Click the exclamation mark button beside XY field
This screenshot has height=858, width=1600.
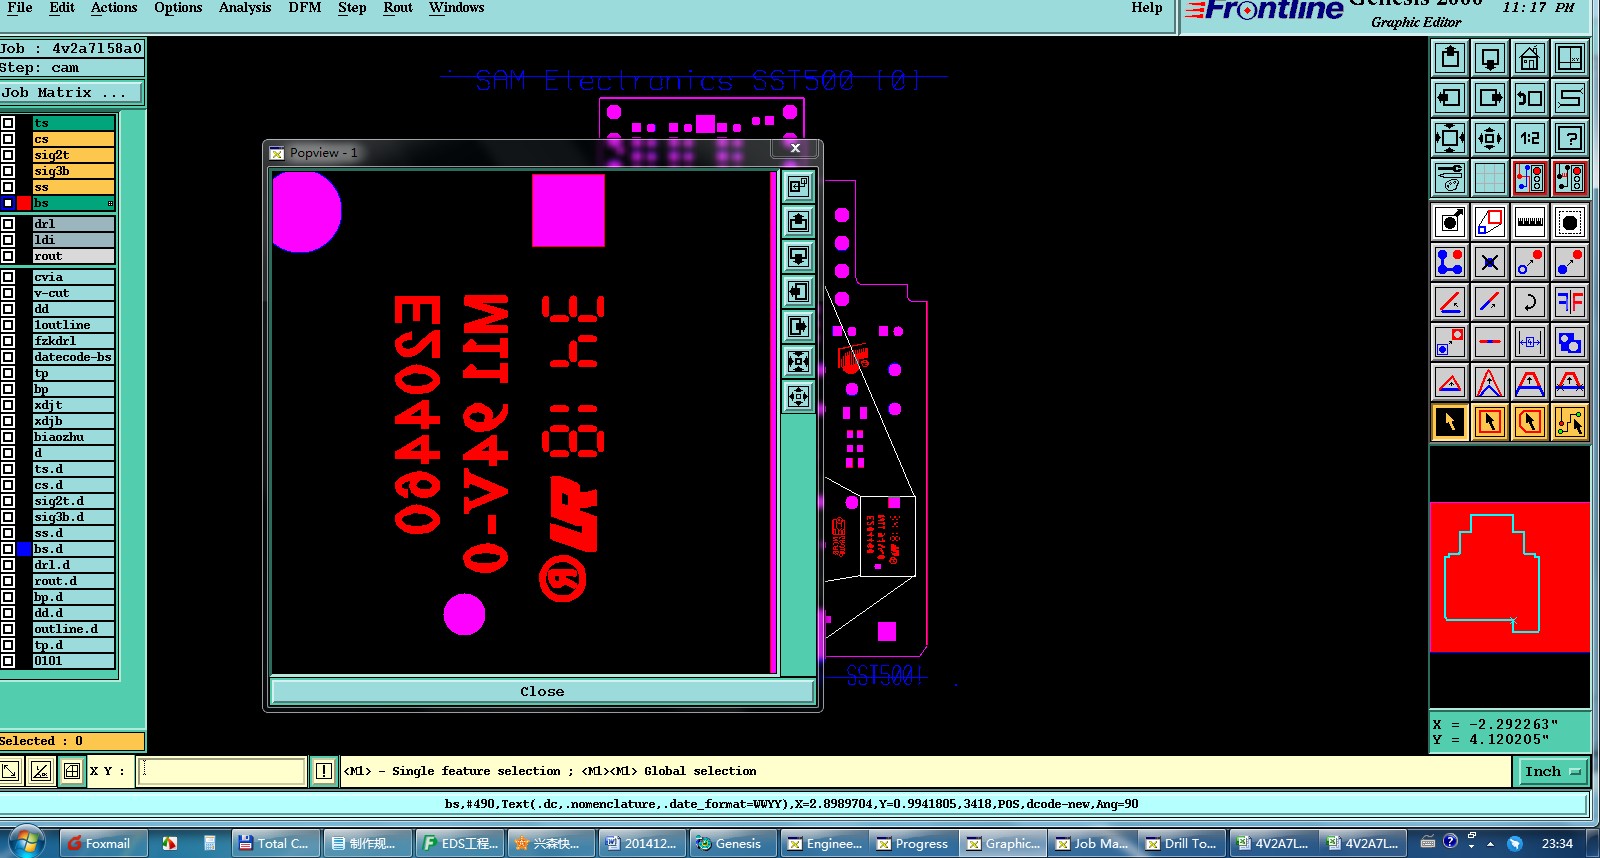pyautogui.click(x=324, y=771)
